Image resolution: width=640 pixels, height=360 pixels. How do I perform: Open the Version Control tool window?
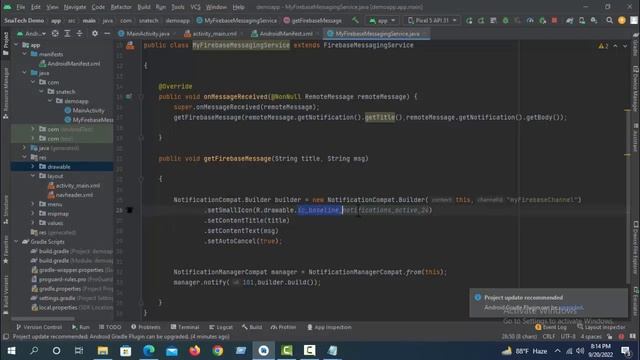tap(39, 327)
